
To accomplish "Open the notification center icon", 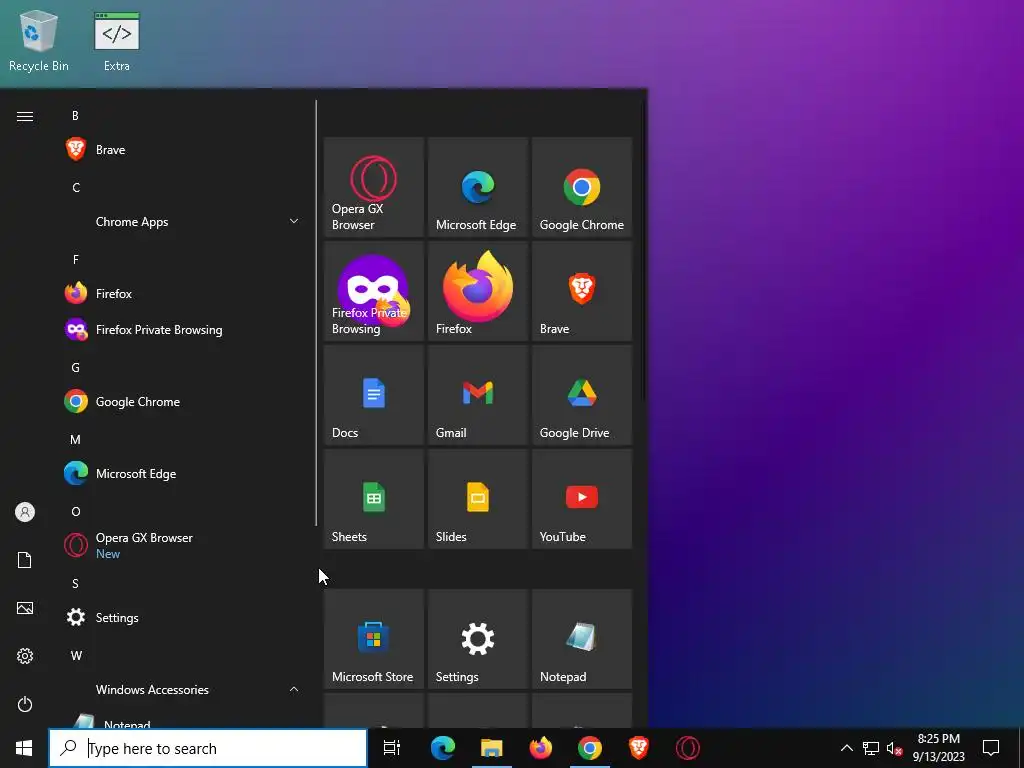I will coord(991,748).
